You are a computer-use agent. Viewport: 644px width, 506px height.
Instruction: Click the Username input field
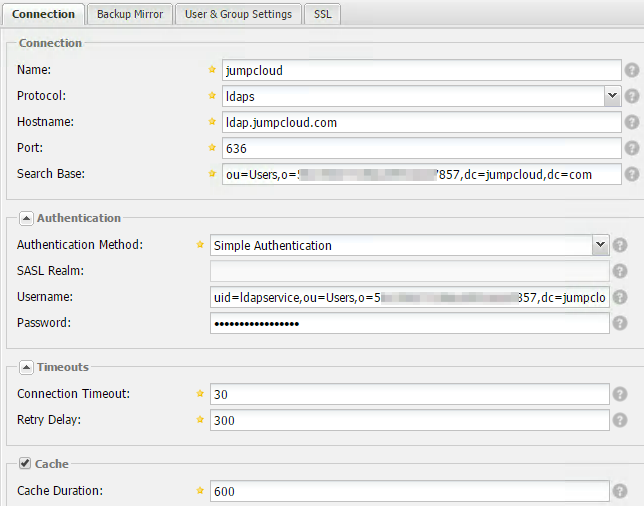pos(409,297)
